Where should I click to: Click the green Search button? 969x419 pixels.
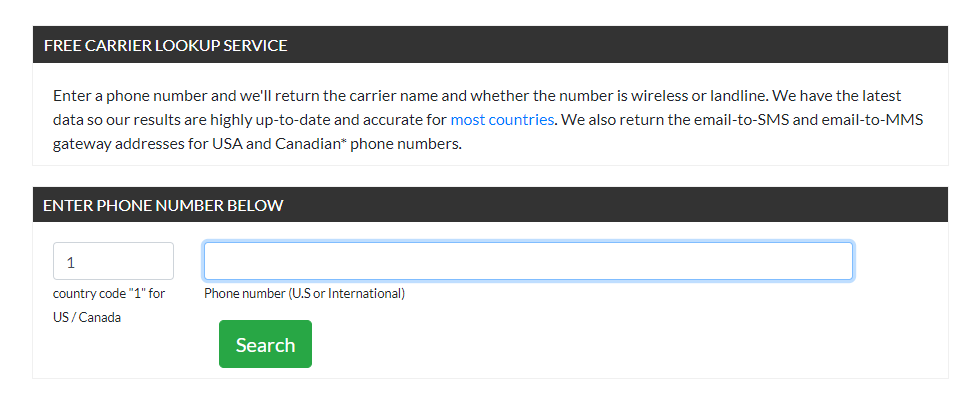pos(265,344)
